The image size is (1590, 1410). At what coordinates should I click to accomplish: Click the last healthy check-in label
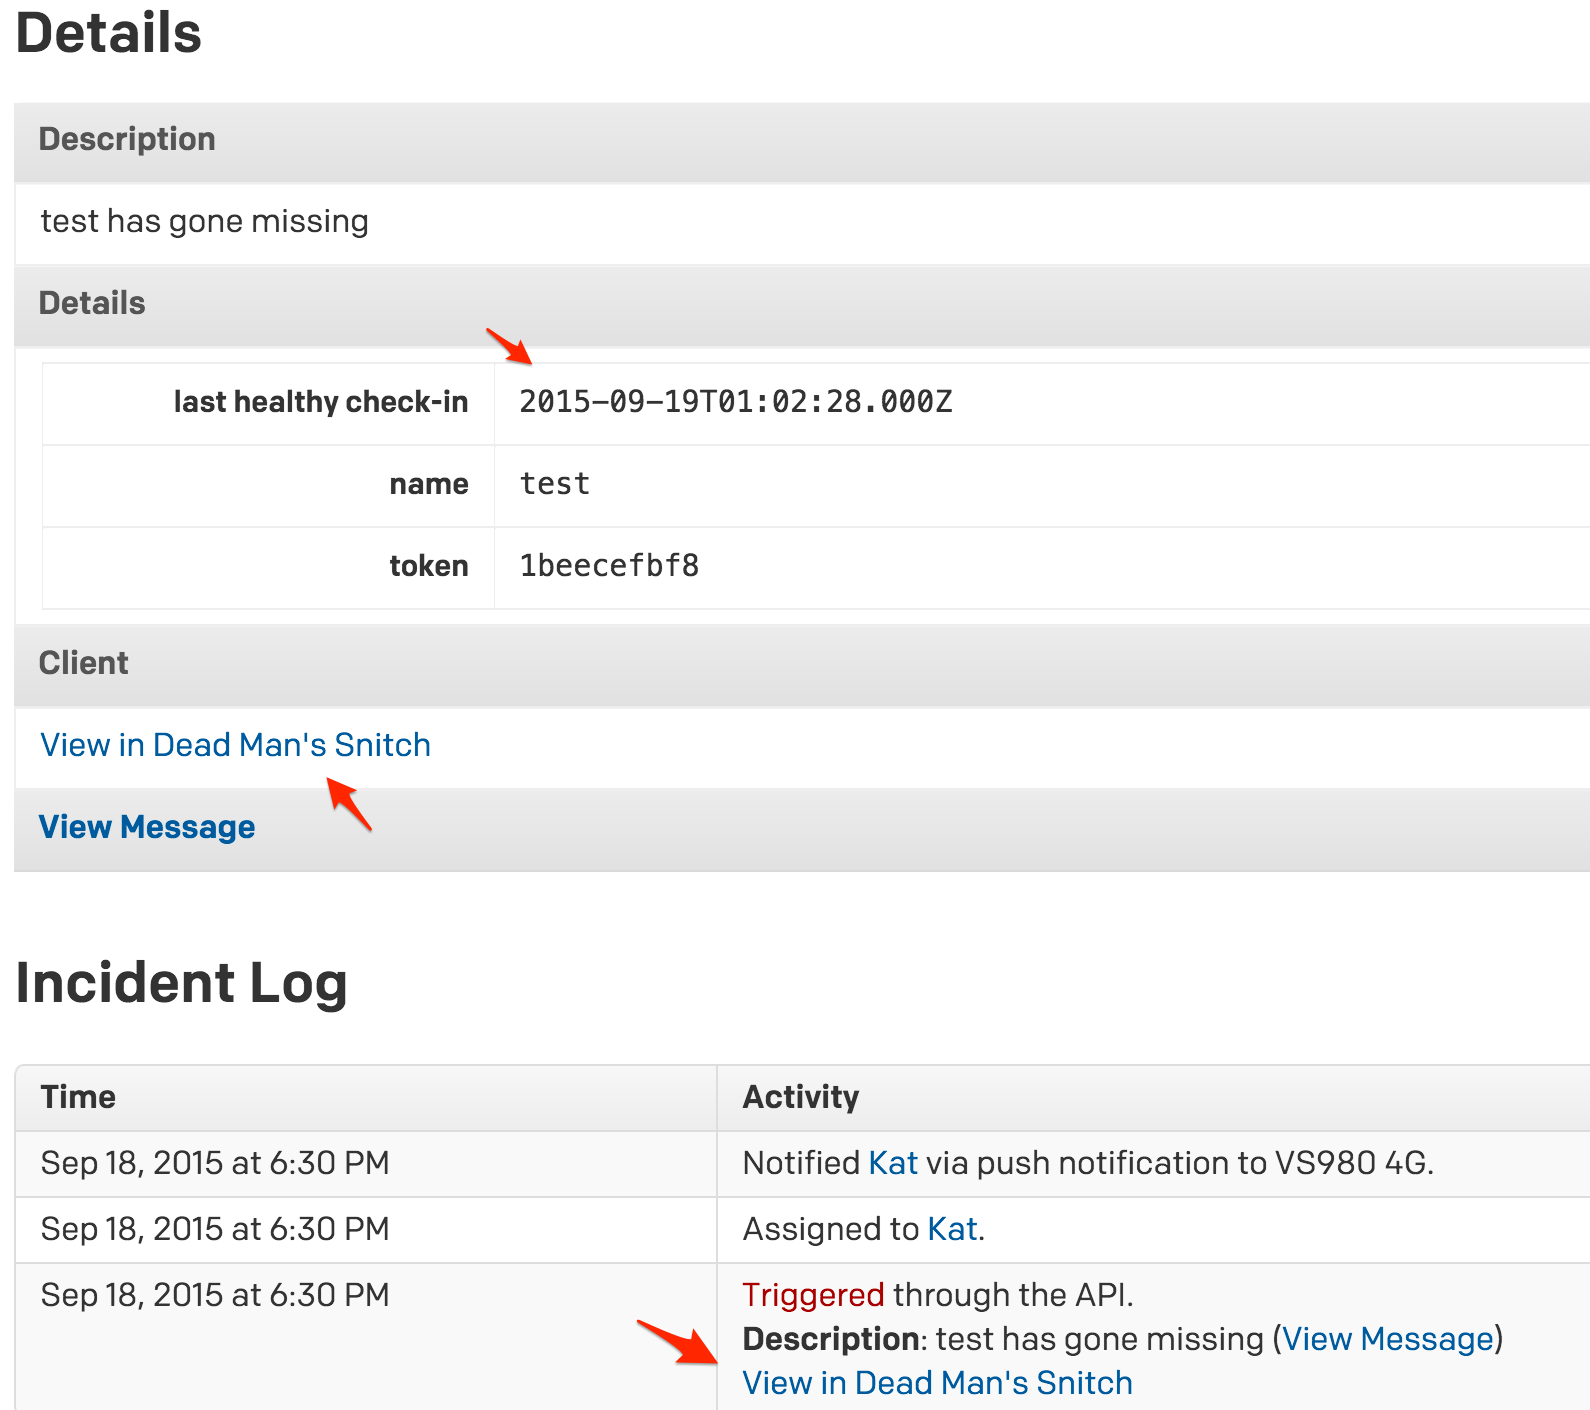coord(320,402)
